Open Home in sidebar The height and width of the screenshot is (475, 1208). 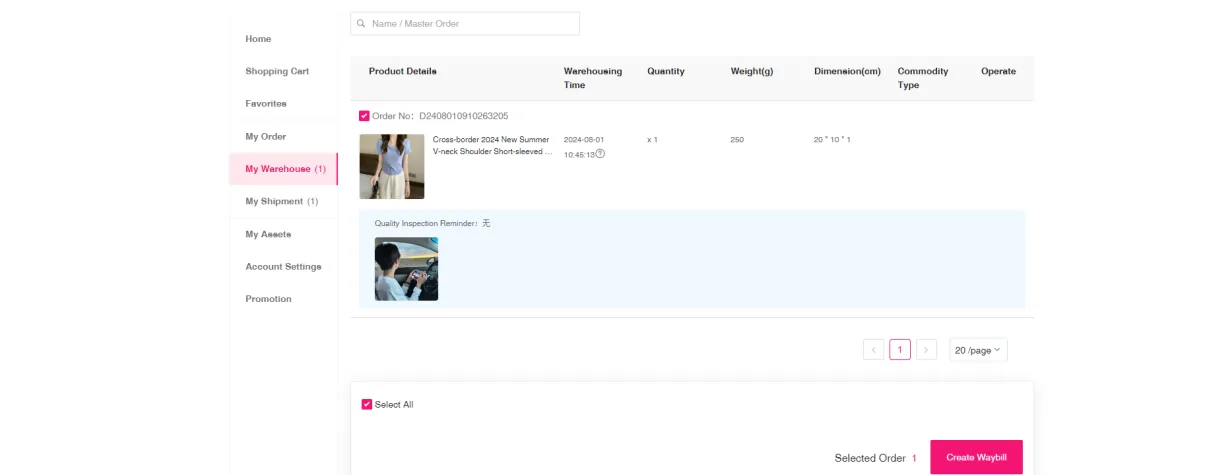[258, 39]
